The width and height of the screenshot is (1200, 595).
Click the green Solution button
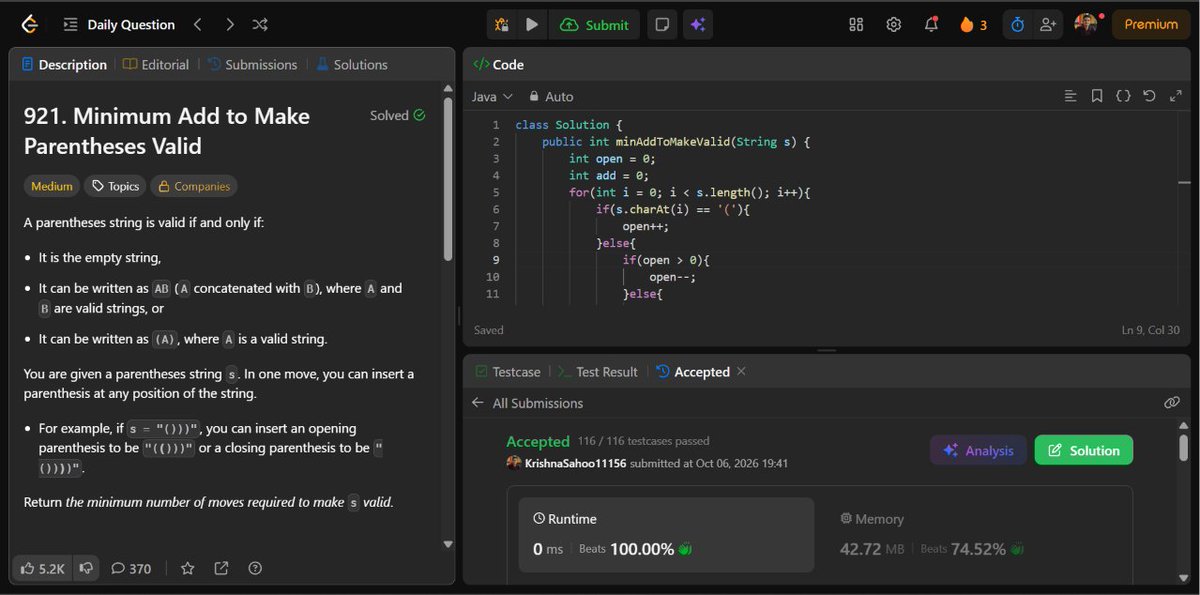pos(1083,450)
